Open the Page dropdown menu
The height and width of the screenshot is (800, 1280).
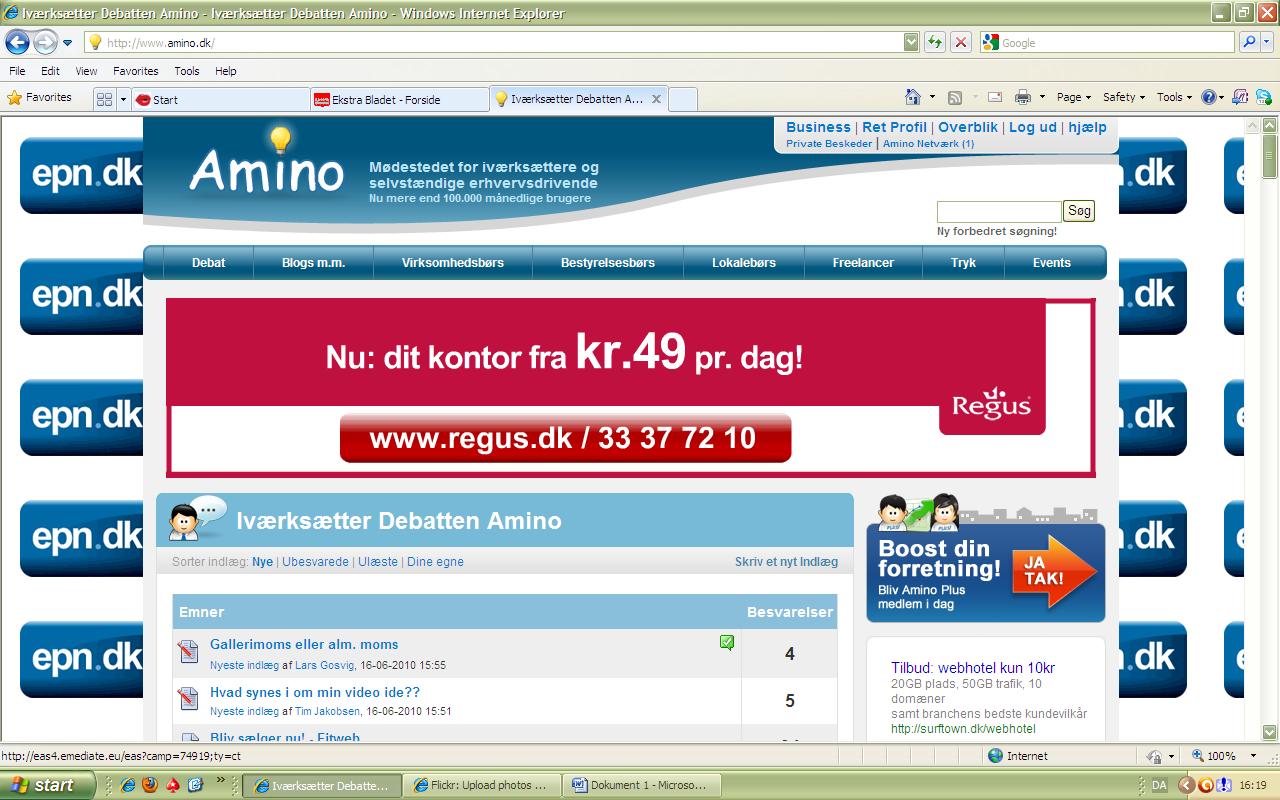click(x=1074, y=97)
